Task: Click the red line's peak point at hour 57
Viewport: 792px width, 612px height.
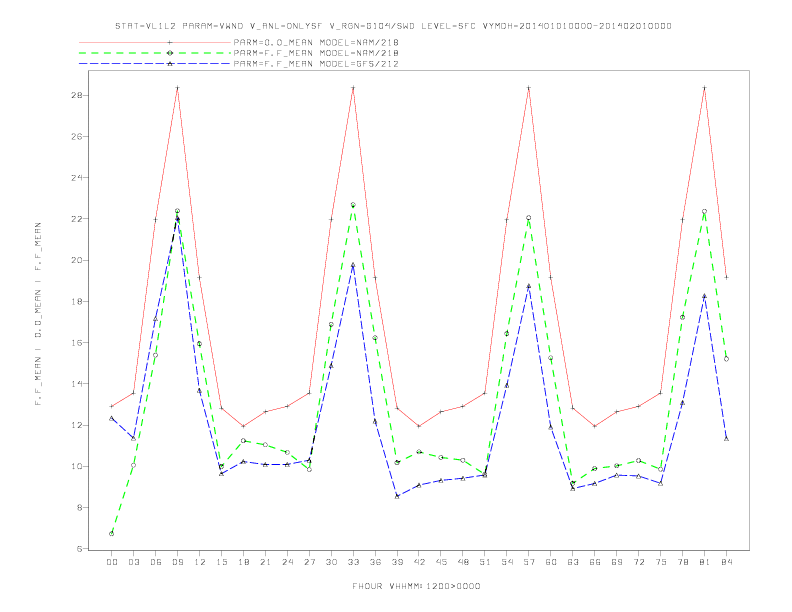Action: tap(529, 88)
